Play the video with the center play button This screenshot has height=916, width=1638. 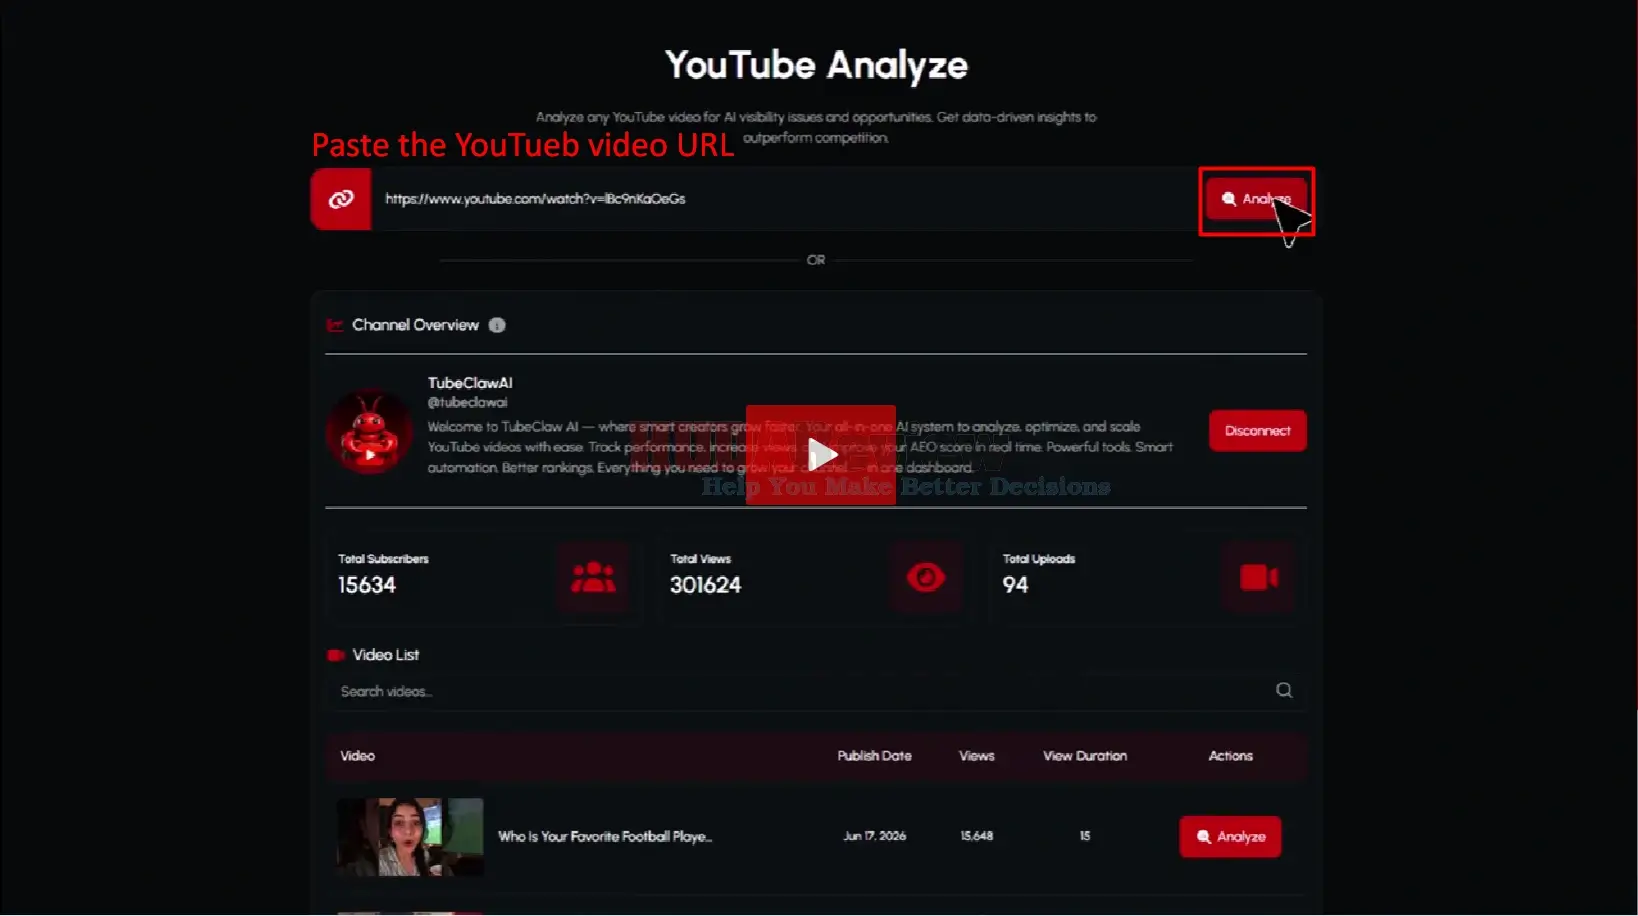[821, 455]
